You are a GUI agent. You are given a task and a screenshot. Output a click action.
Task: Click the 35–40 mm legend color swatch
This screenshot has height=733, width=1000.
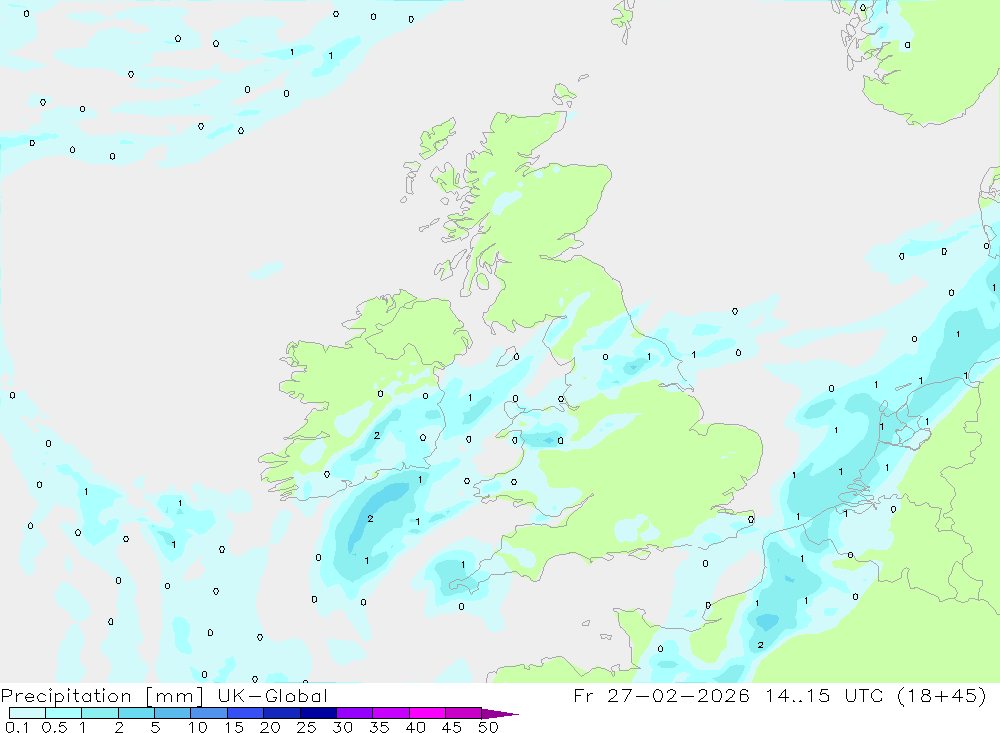pos(391,713)
